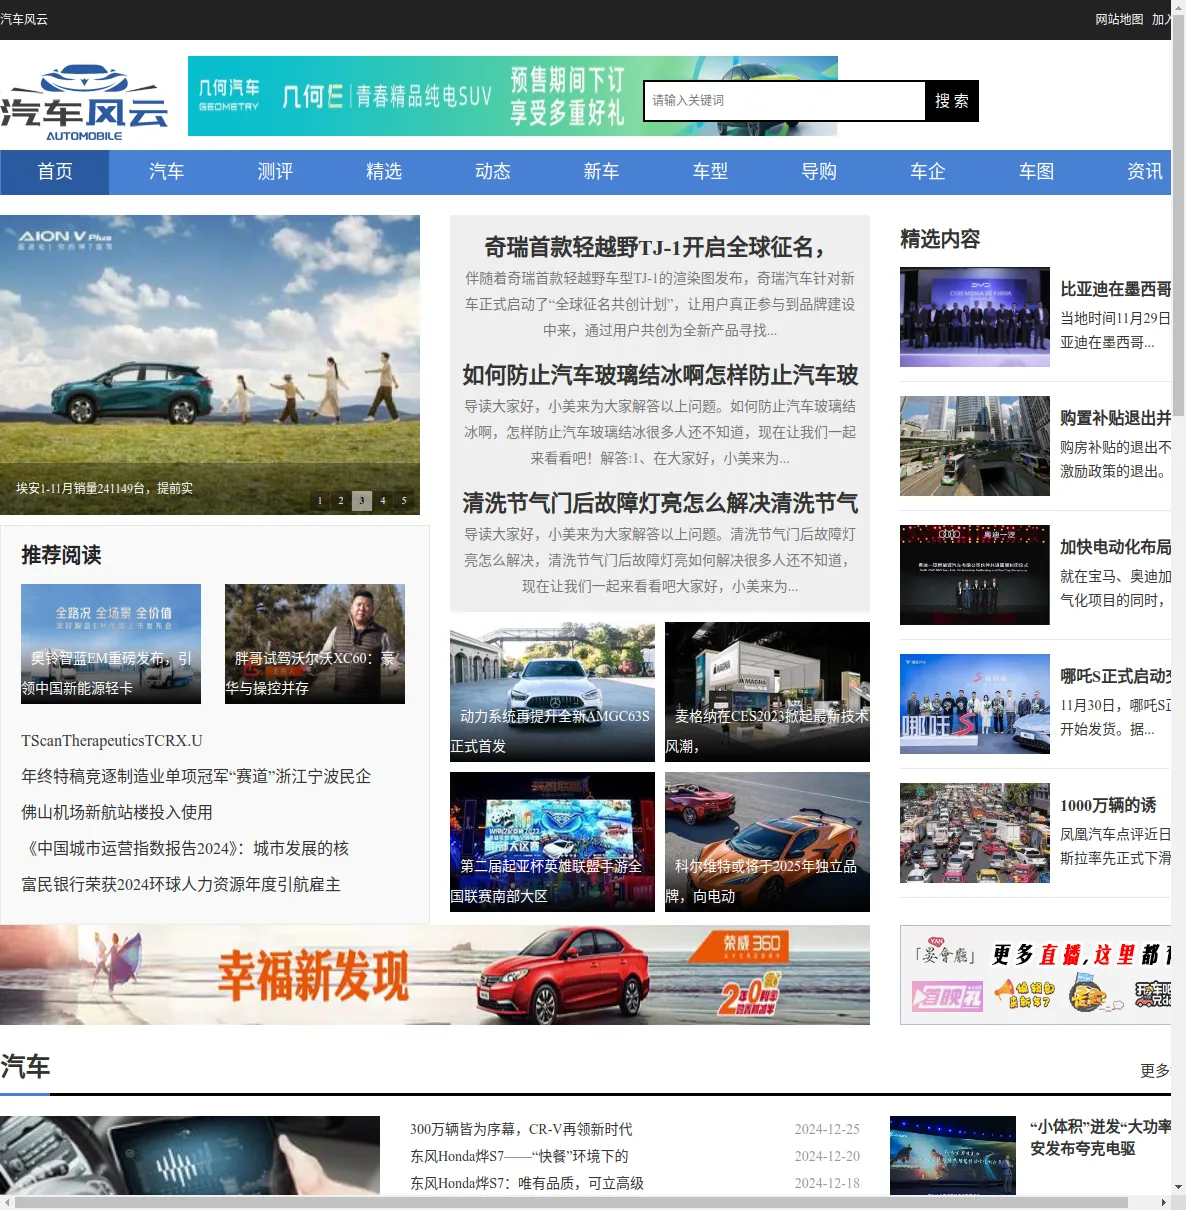Open the 全新AMGC63S image card
The width and height of the screenshot is (1186, 1210).
coord(552,692)
